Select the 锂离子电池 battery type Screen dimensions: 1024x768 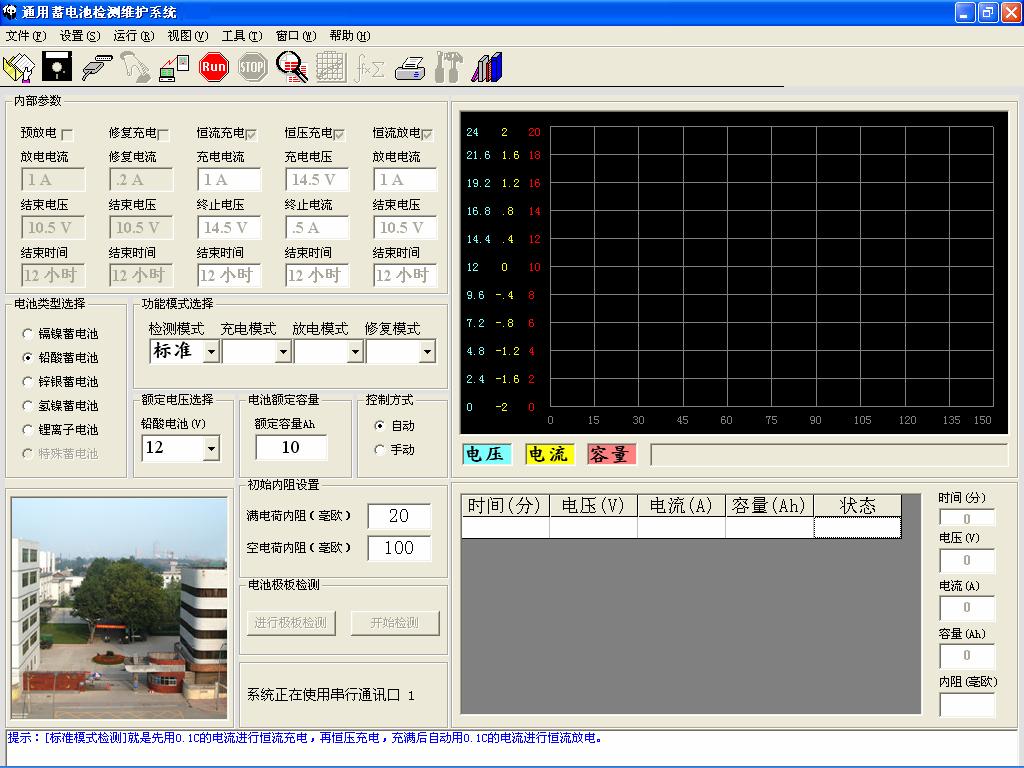click(28, 430)
